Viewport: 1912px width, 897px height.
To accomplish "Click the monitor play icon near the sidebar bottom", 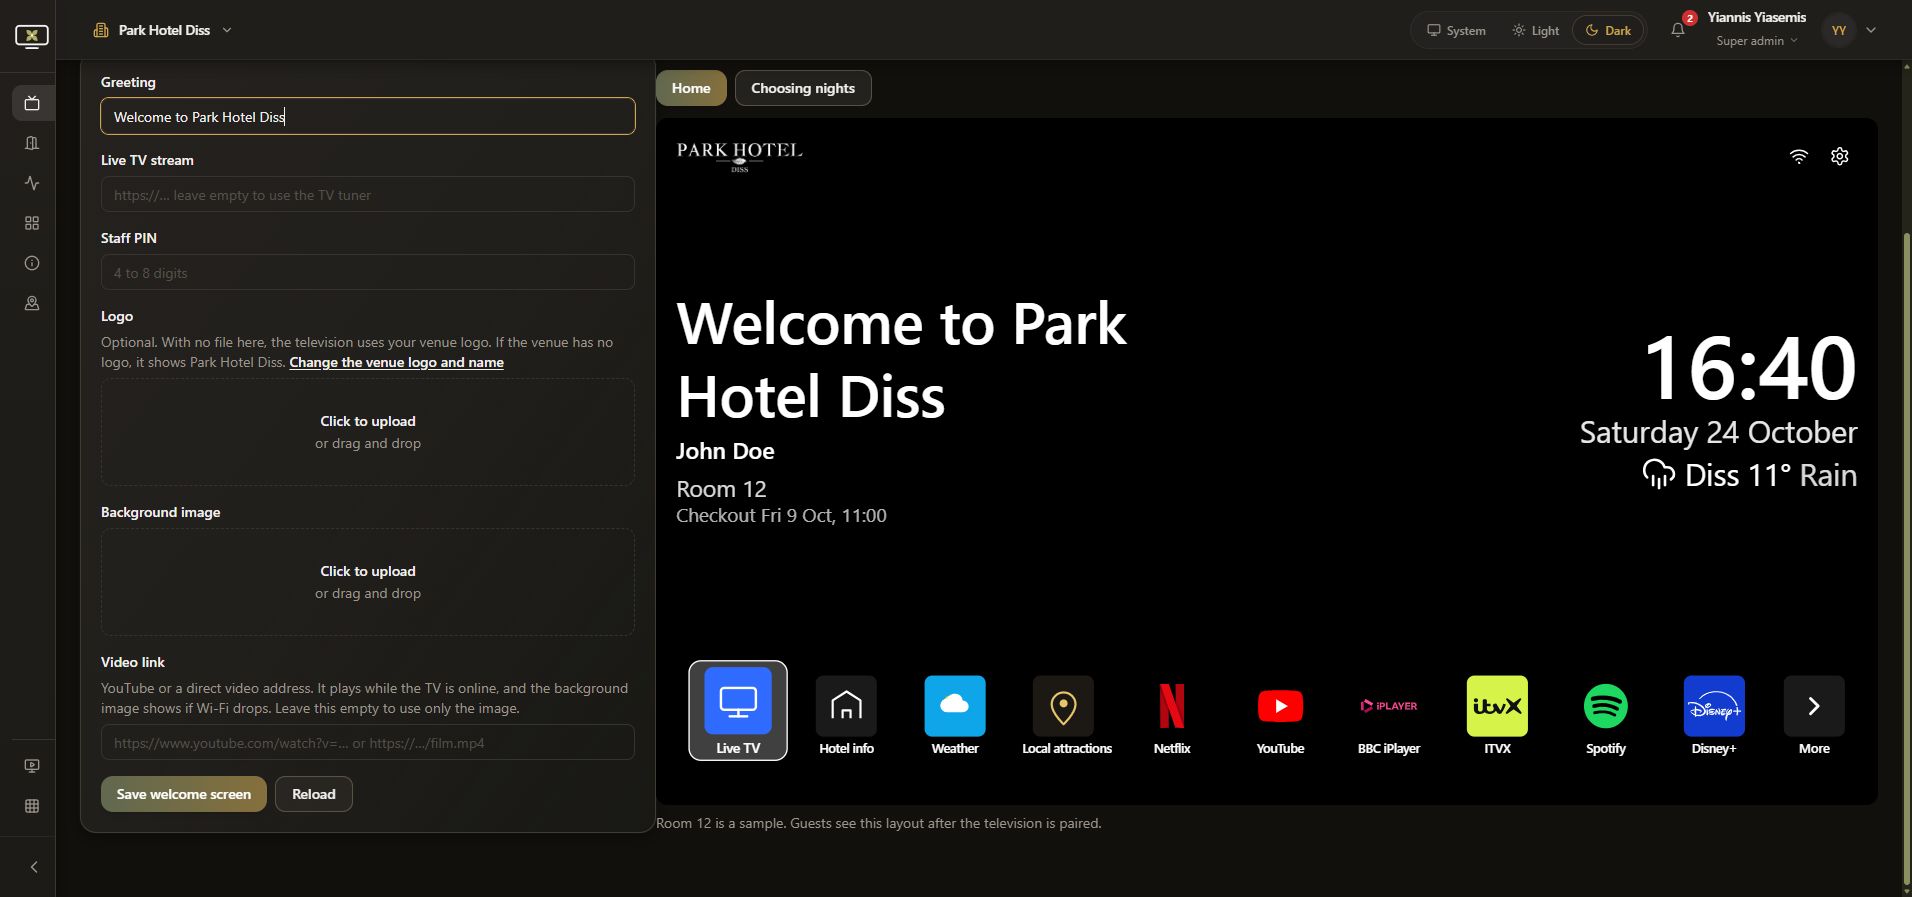I will tap(32, 766).
